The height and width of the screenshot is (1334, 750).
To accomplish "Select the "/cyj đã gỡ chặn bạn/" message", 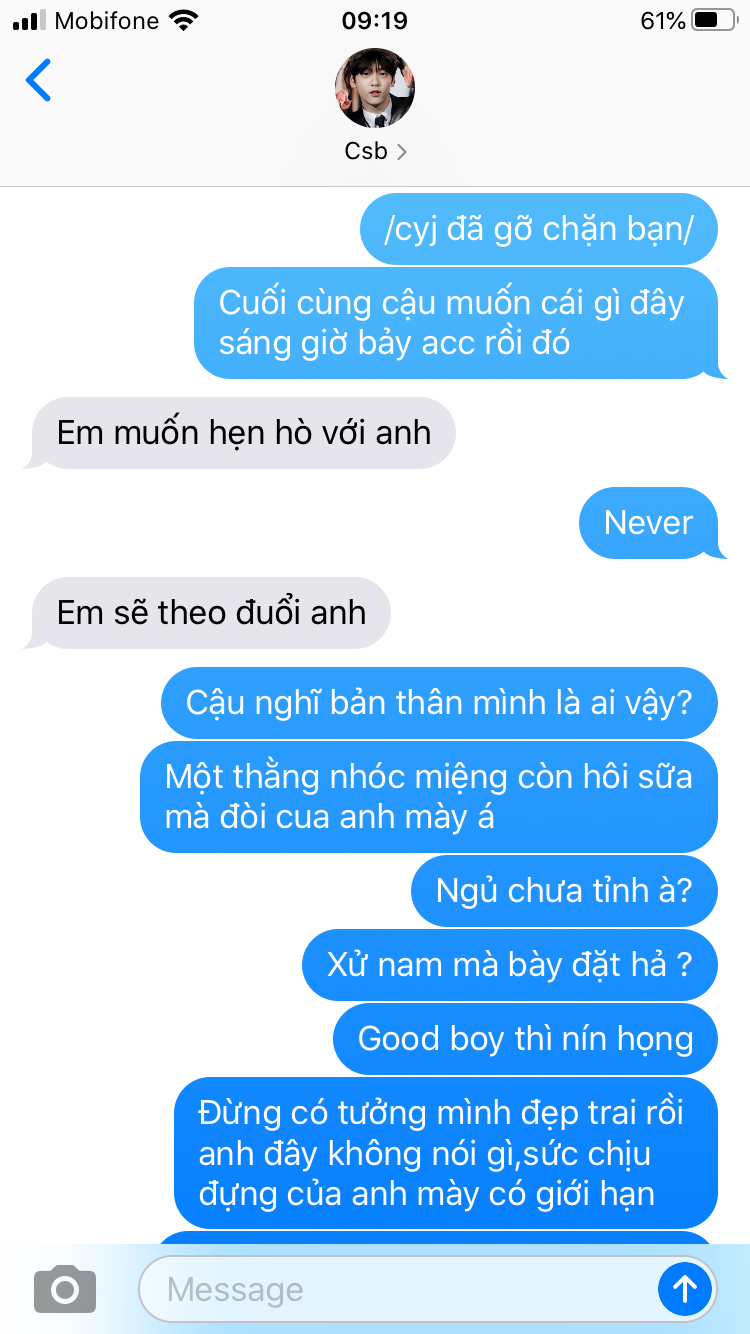I will click(539, 229).
